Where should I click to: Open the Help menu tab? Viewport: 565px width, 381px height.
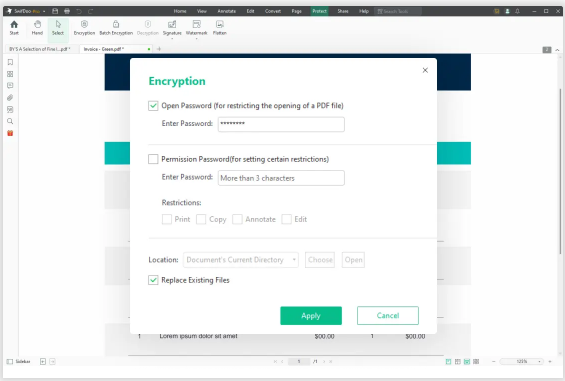pyautogui.click(x=364, y=11)
